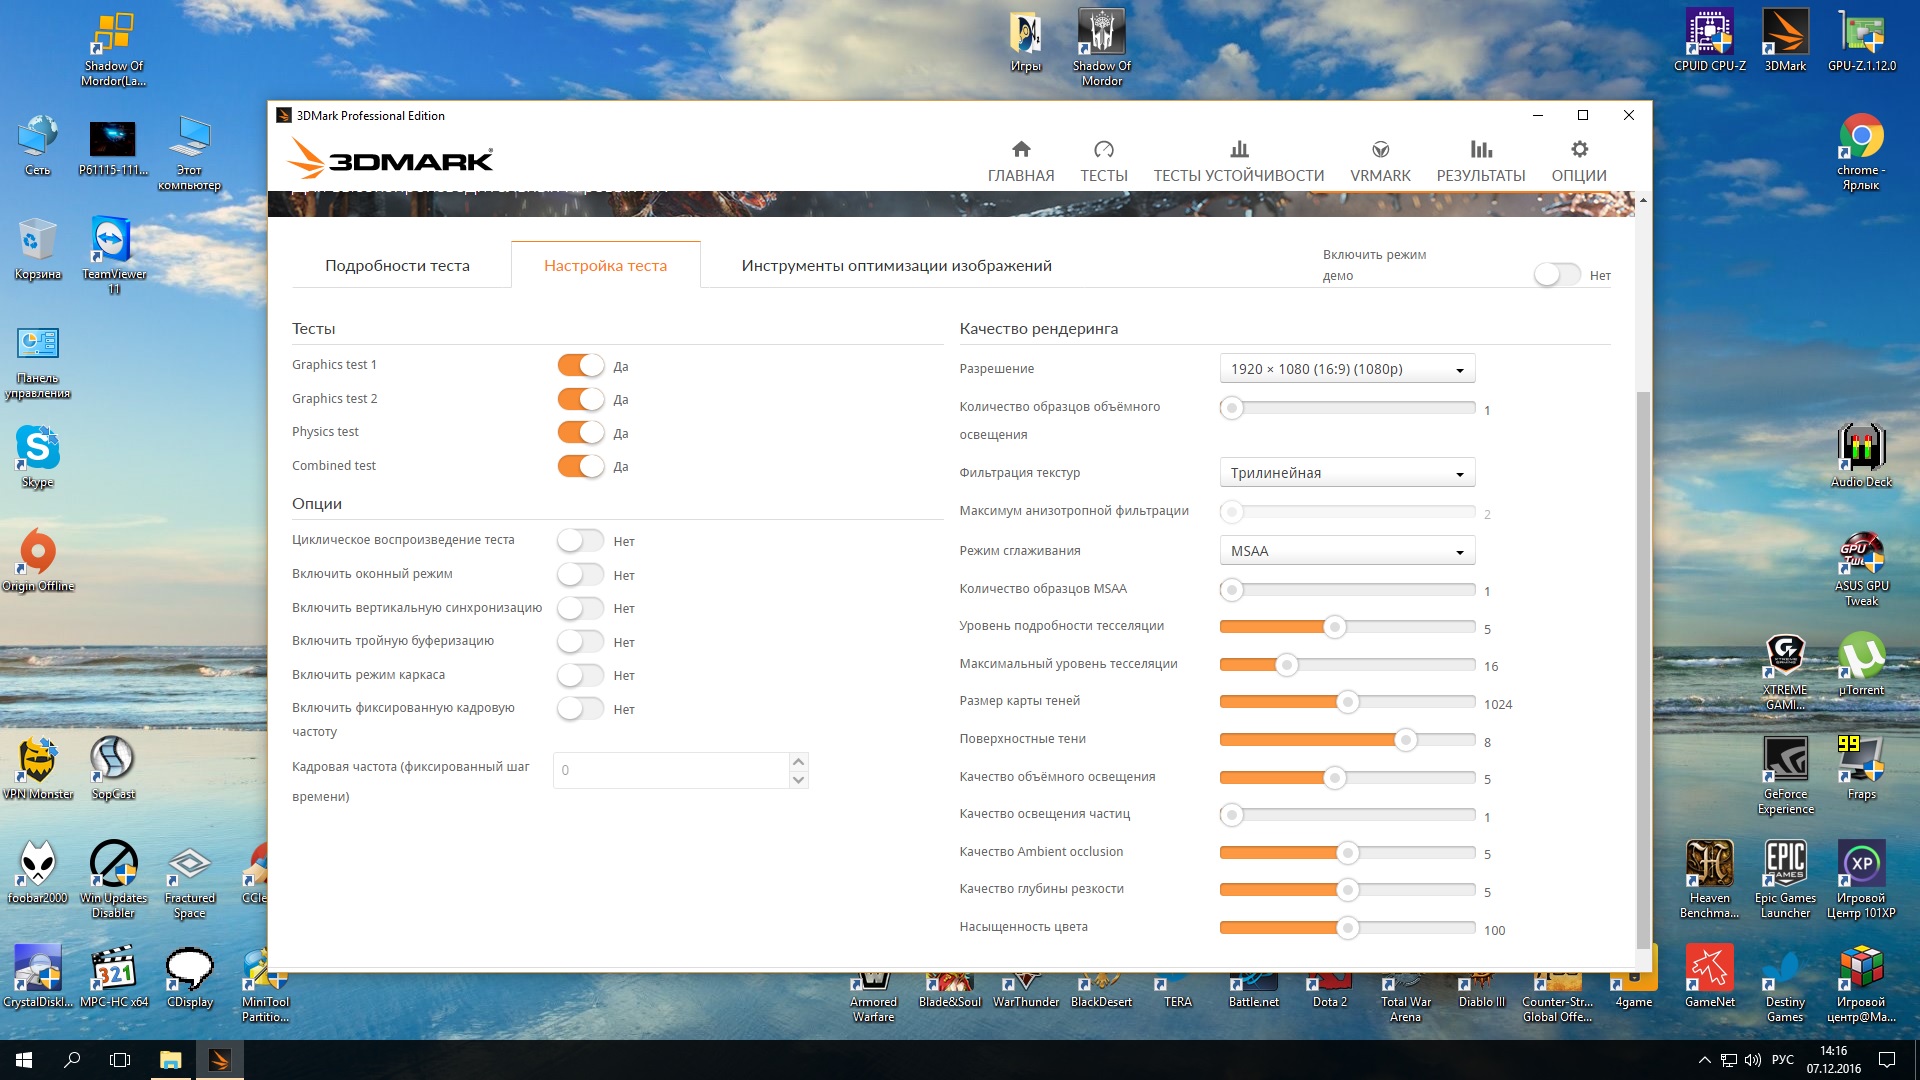The height and width of the screenshot is (1080, 1920).
Task: Turn off Physics test switch
Action: 580,433
